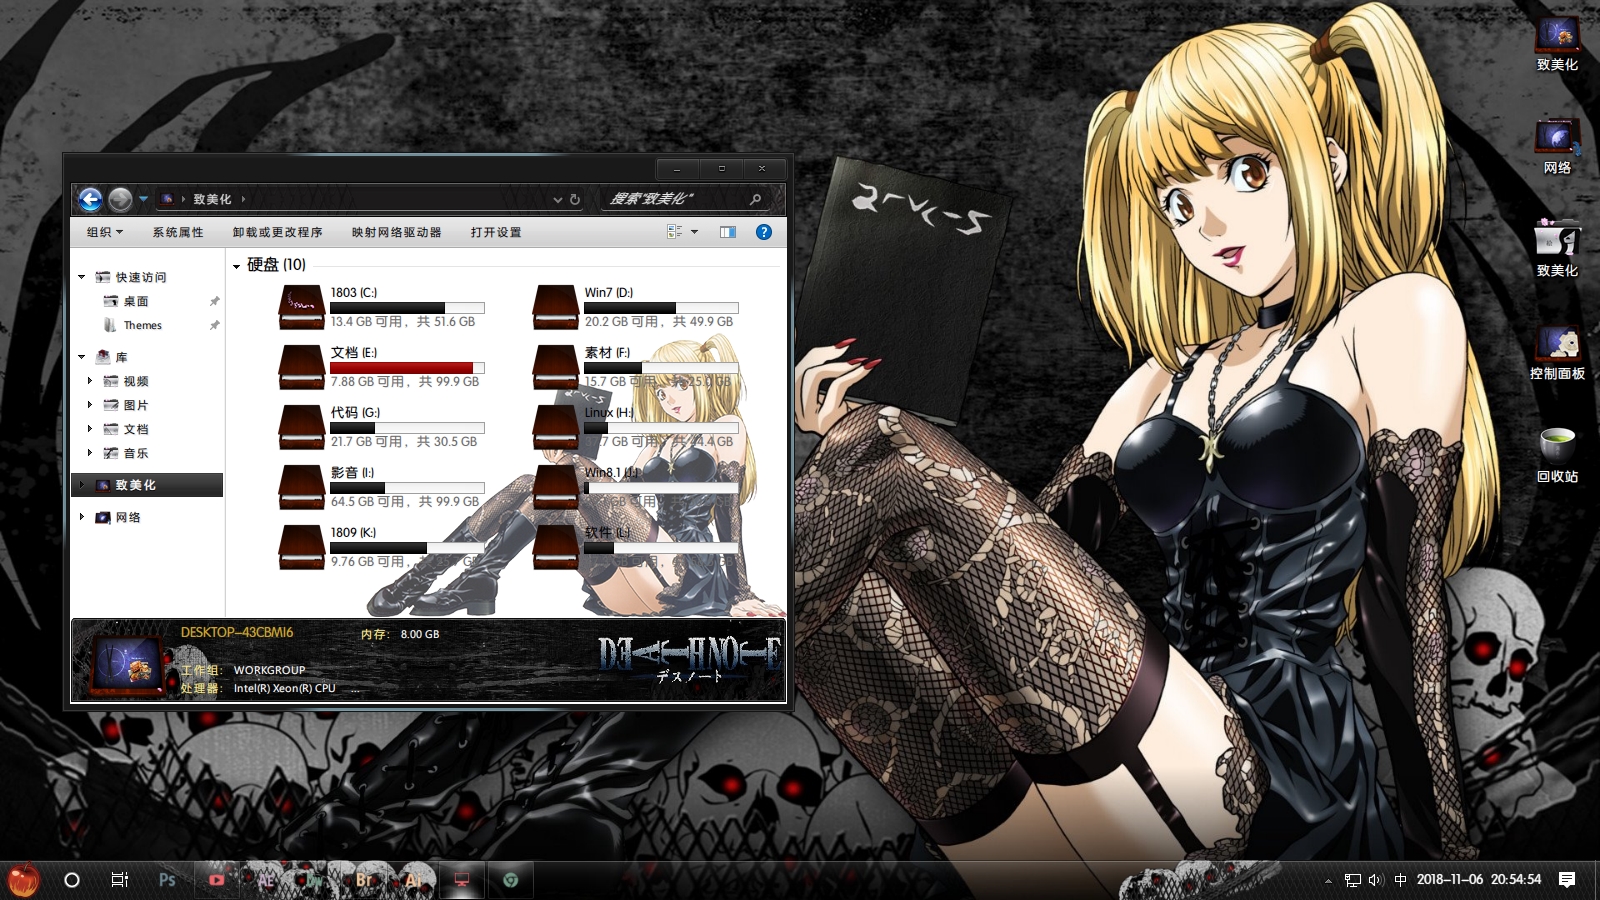Open the view options dropdown arrow
1600x900 pixels.
(x=694, y=232)
